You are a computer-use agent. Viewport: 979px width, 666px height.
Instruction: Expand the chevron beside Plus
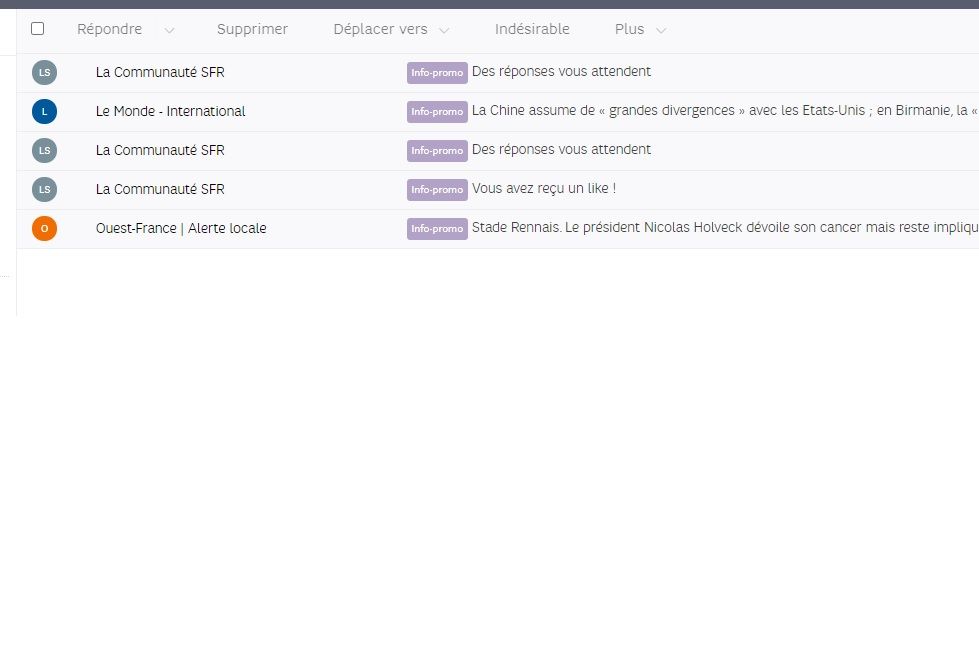pyautogui.click(x=660, y=30)
